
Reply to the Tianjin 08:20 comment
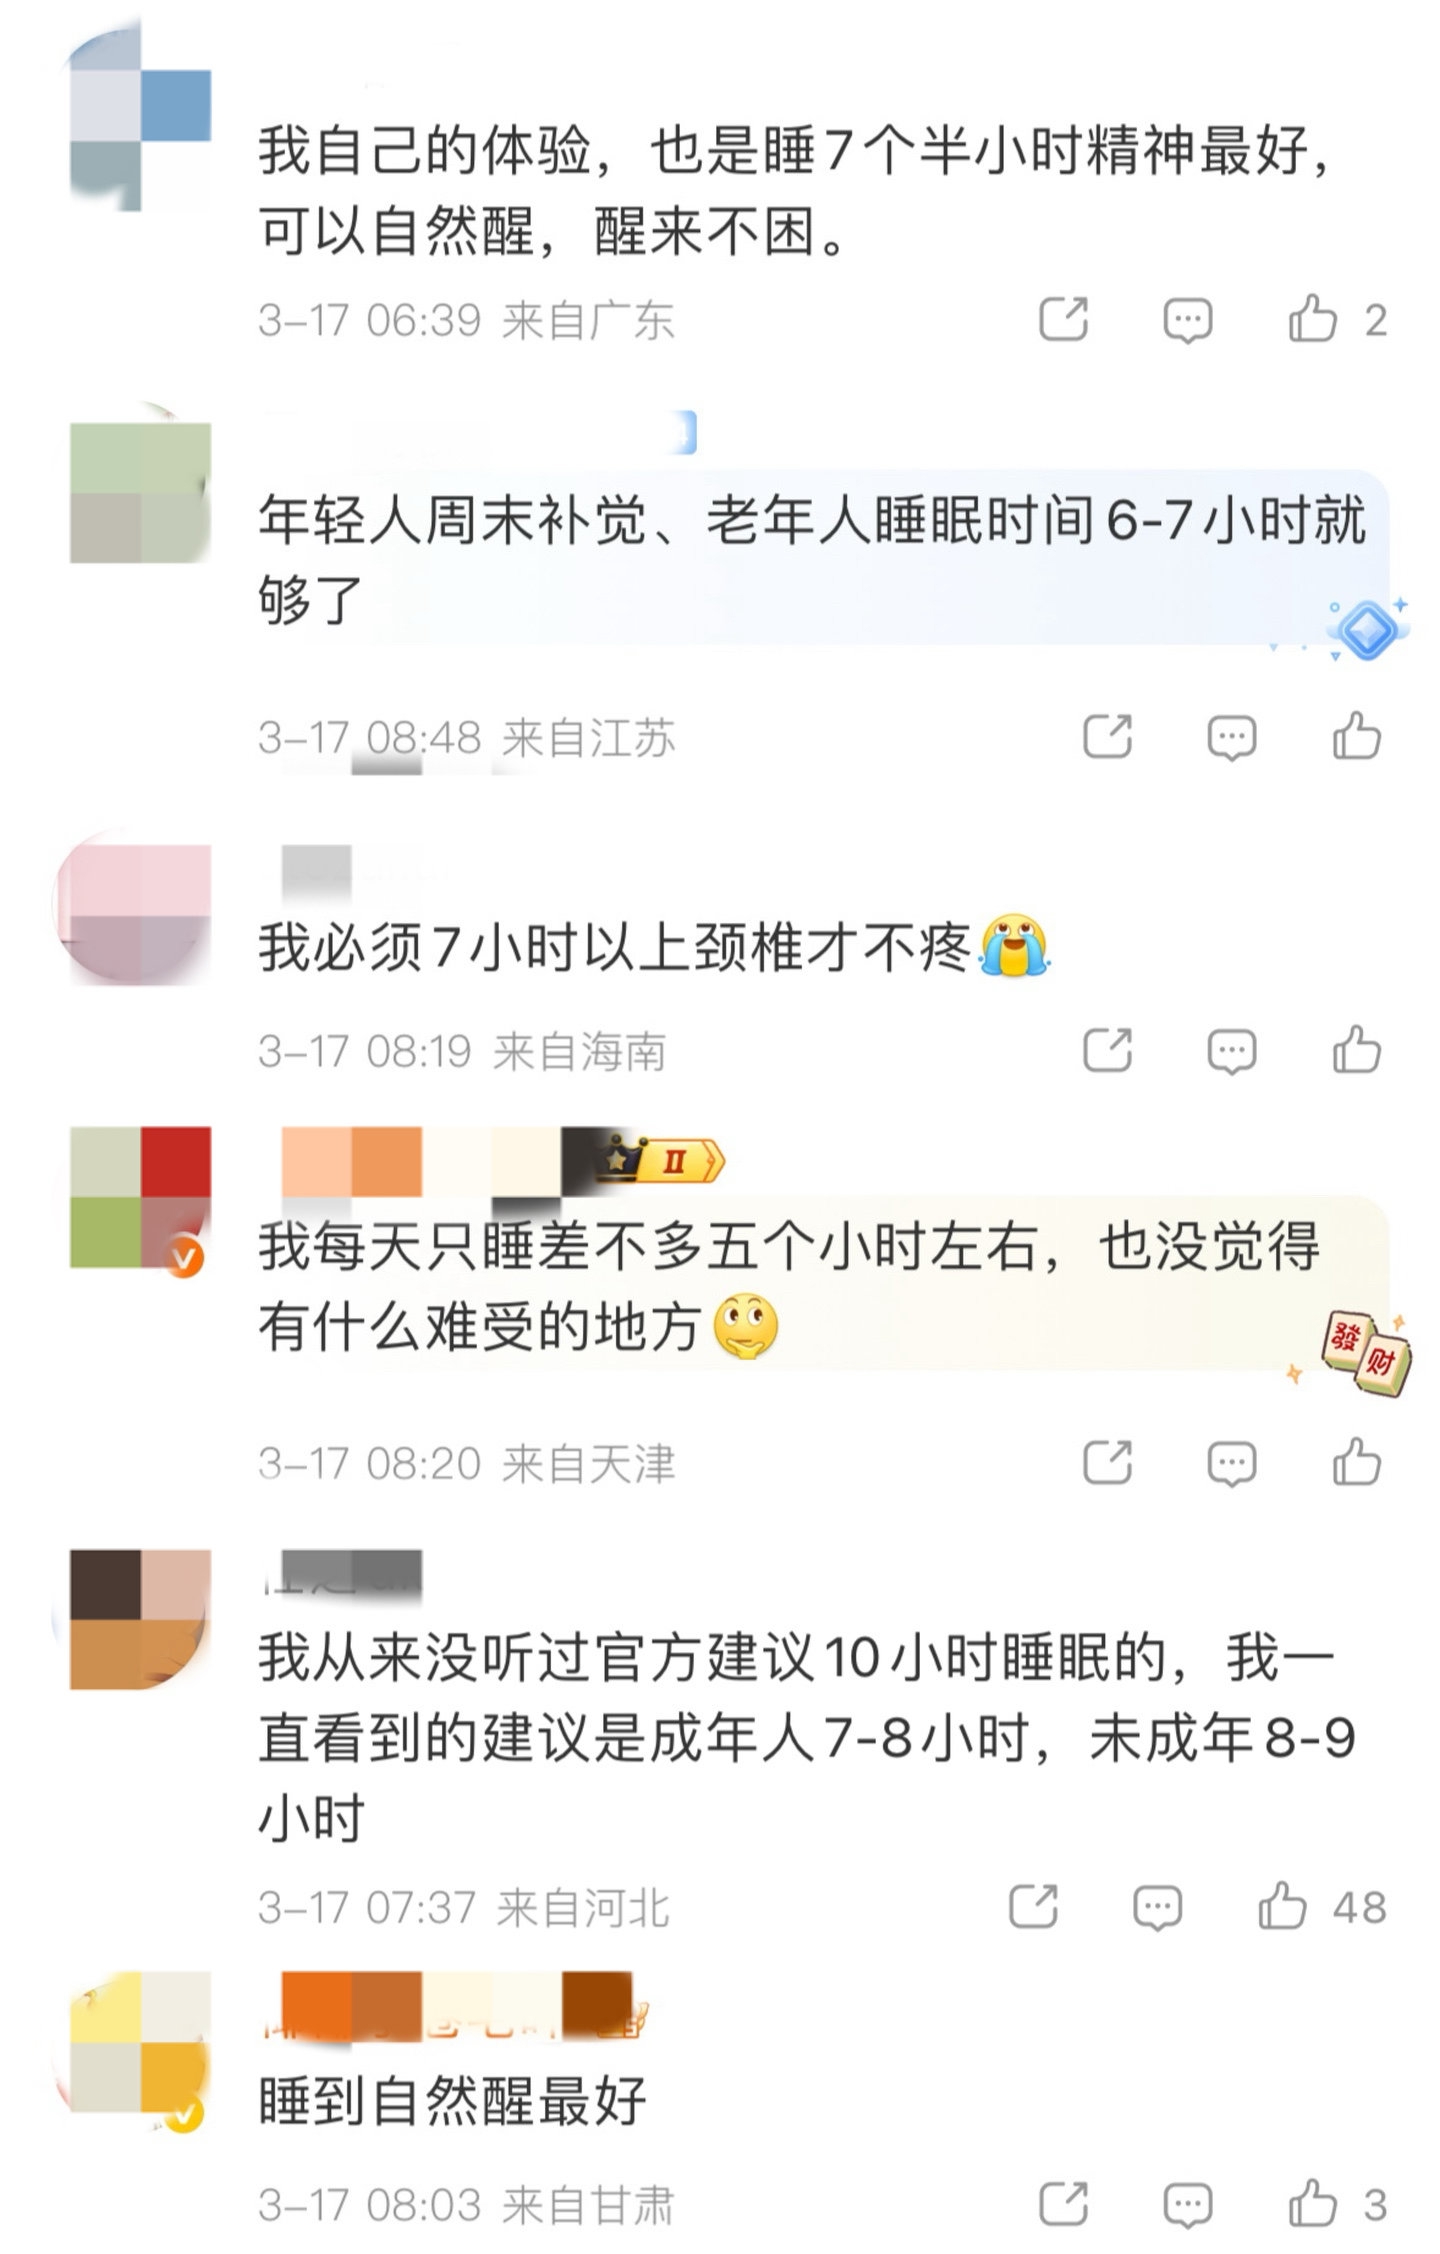tap(1232, 1464)
